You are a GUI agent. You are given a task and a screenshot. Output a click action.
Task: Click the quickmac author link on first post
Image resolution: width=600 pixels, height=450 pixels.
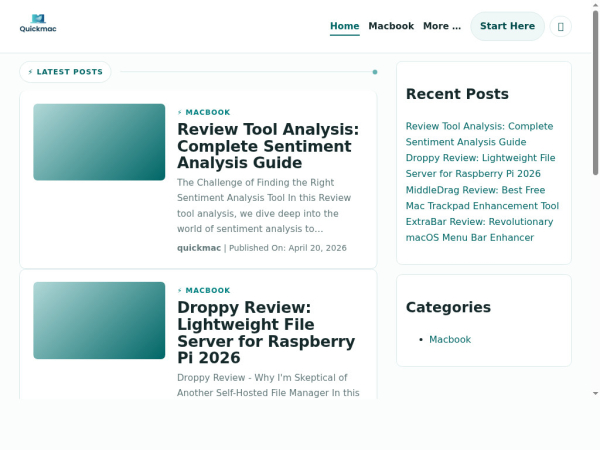199,247
